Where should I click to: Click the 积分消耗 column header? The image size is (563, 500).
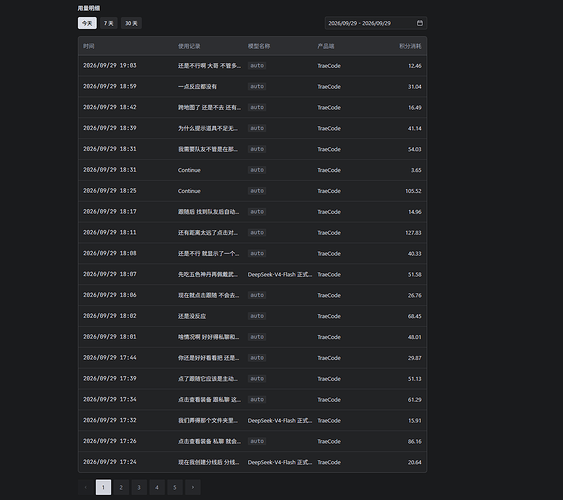tap(410, 46)
